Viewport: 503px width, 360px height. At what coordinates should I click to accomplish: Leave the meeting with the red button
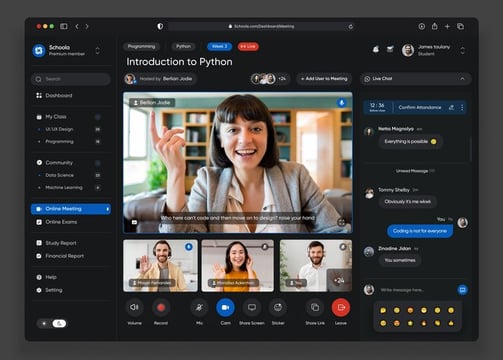pos(341,307)
